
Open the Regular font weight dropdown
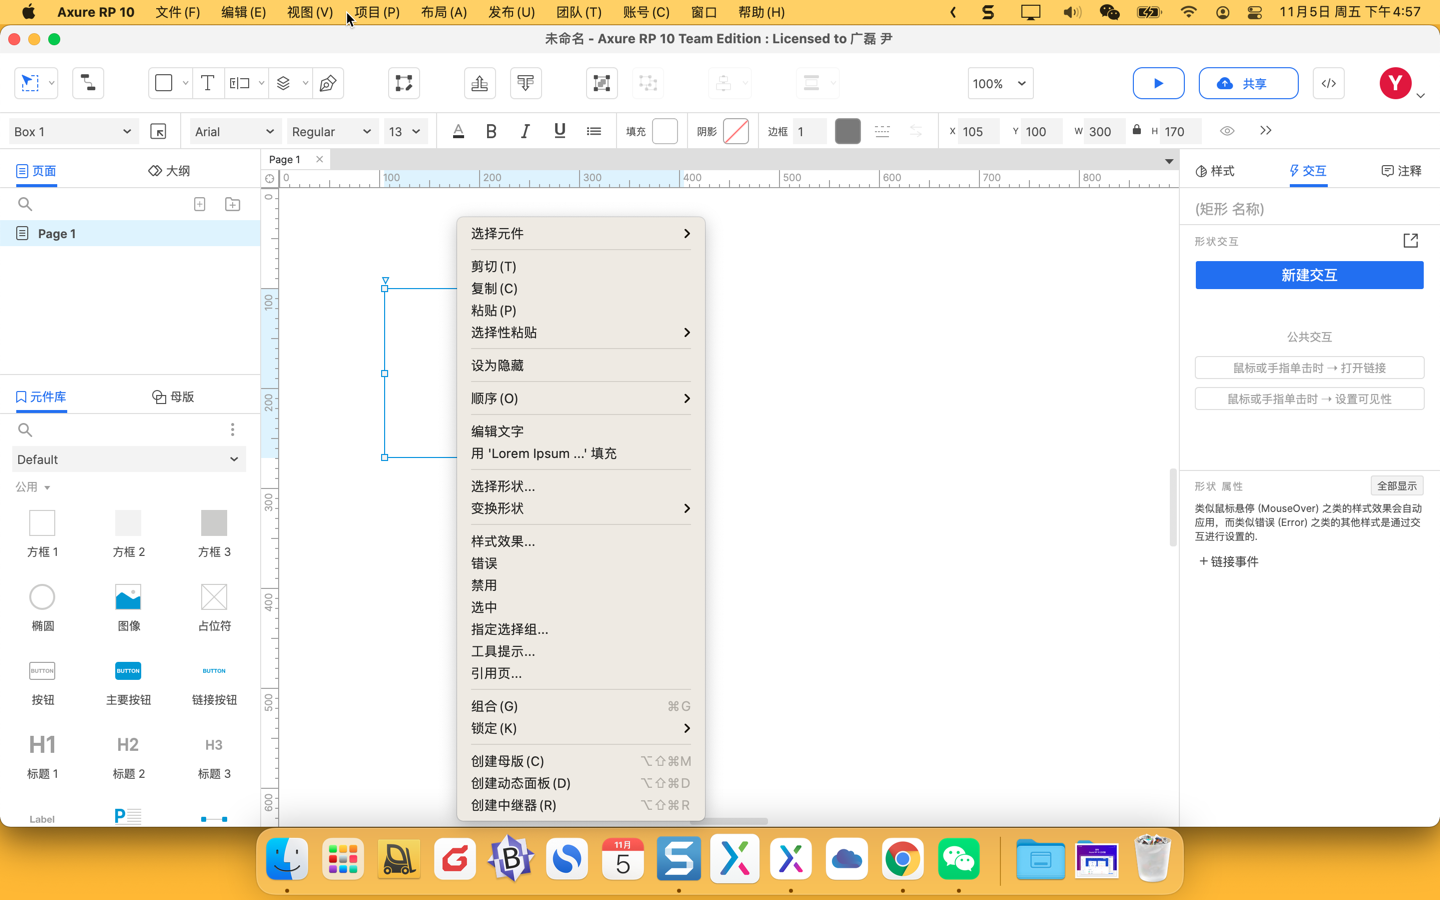[331, 131]
